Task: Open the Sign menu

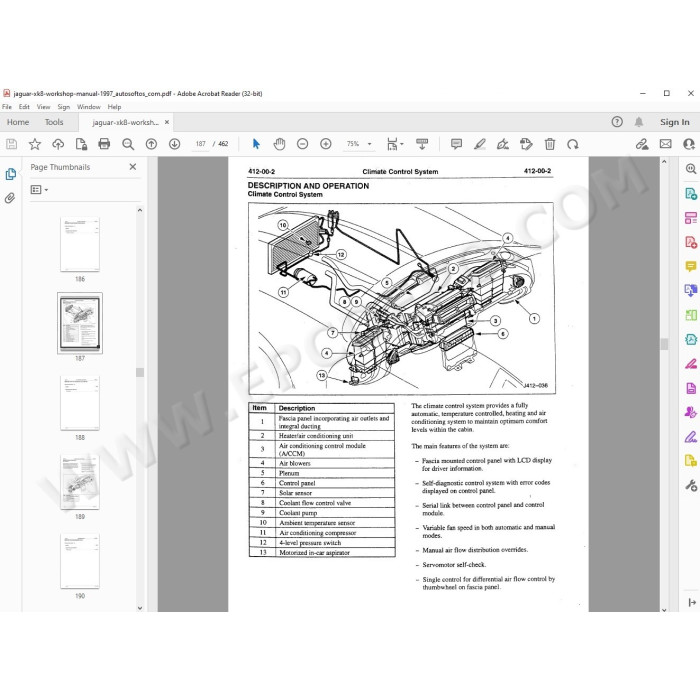Action: (x=63, y=107)
